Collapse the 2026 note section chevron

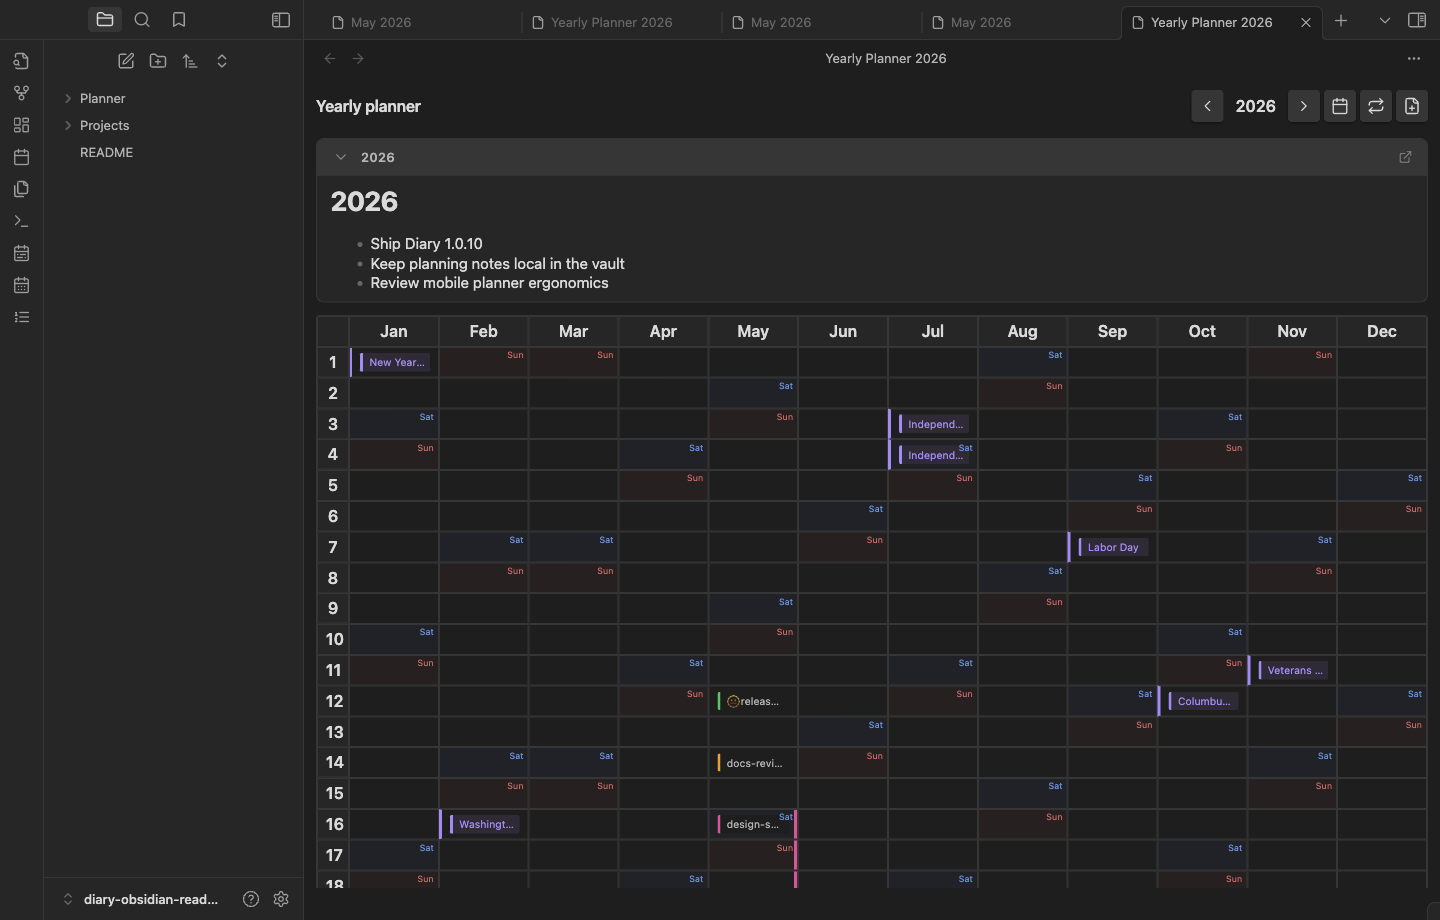341,157
